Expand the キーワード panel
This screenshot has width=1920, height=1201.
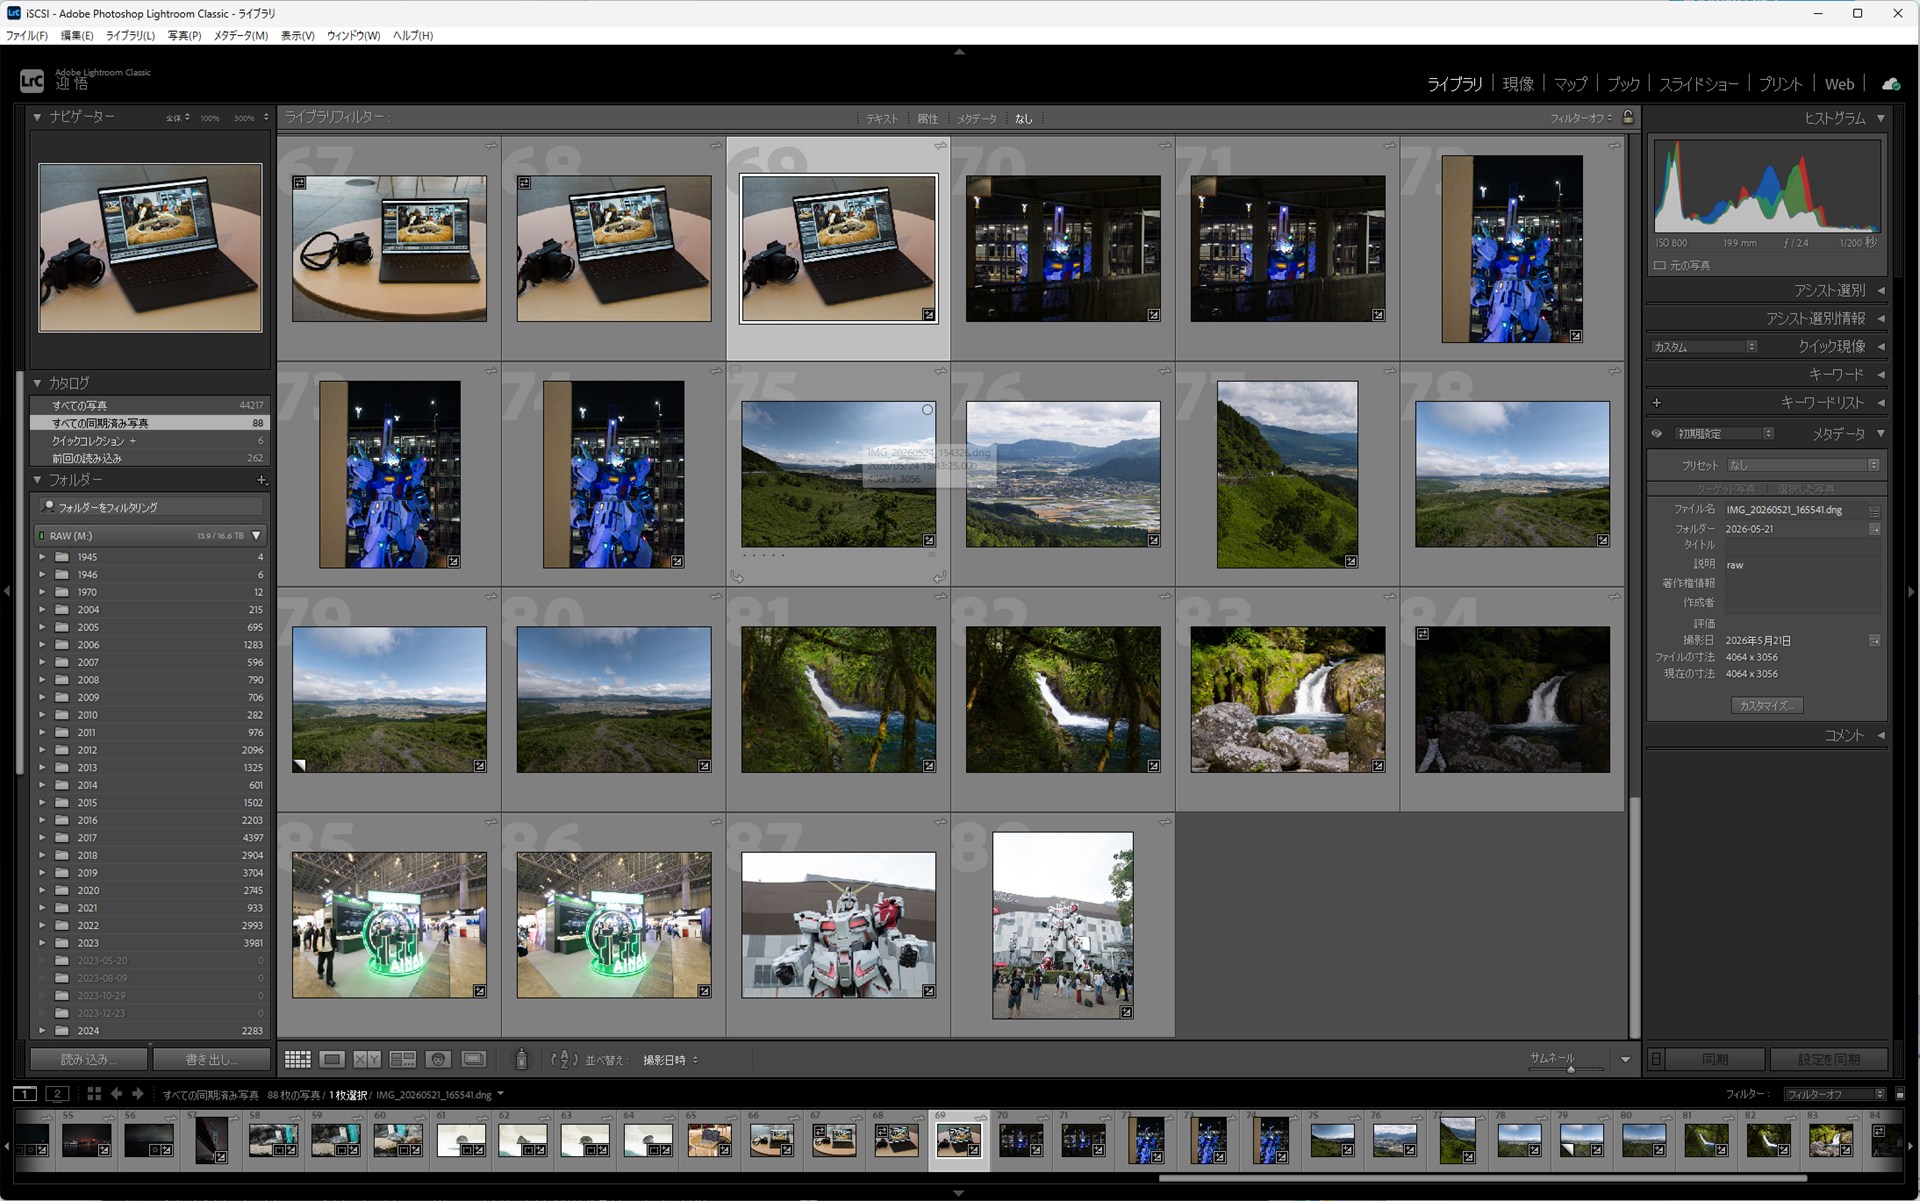pyautogui.click(x=1881, y=374)
